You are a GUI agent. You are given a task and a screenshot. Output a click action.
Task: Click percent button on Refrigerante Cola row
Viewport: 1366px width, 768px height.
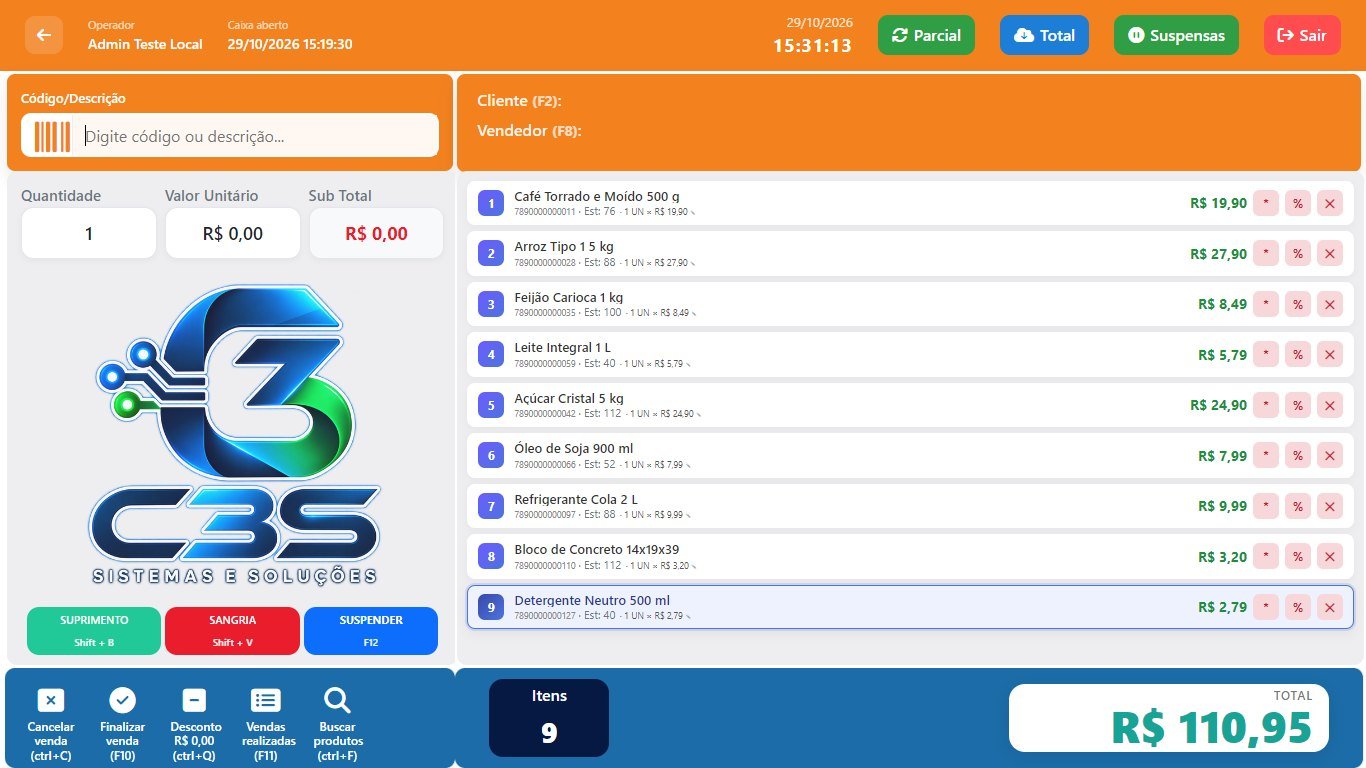click(x=1298, y=506)
